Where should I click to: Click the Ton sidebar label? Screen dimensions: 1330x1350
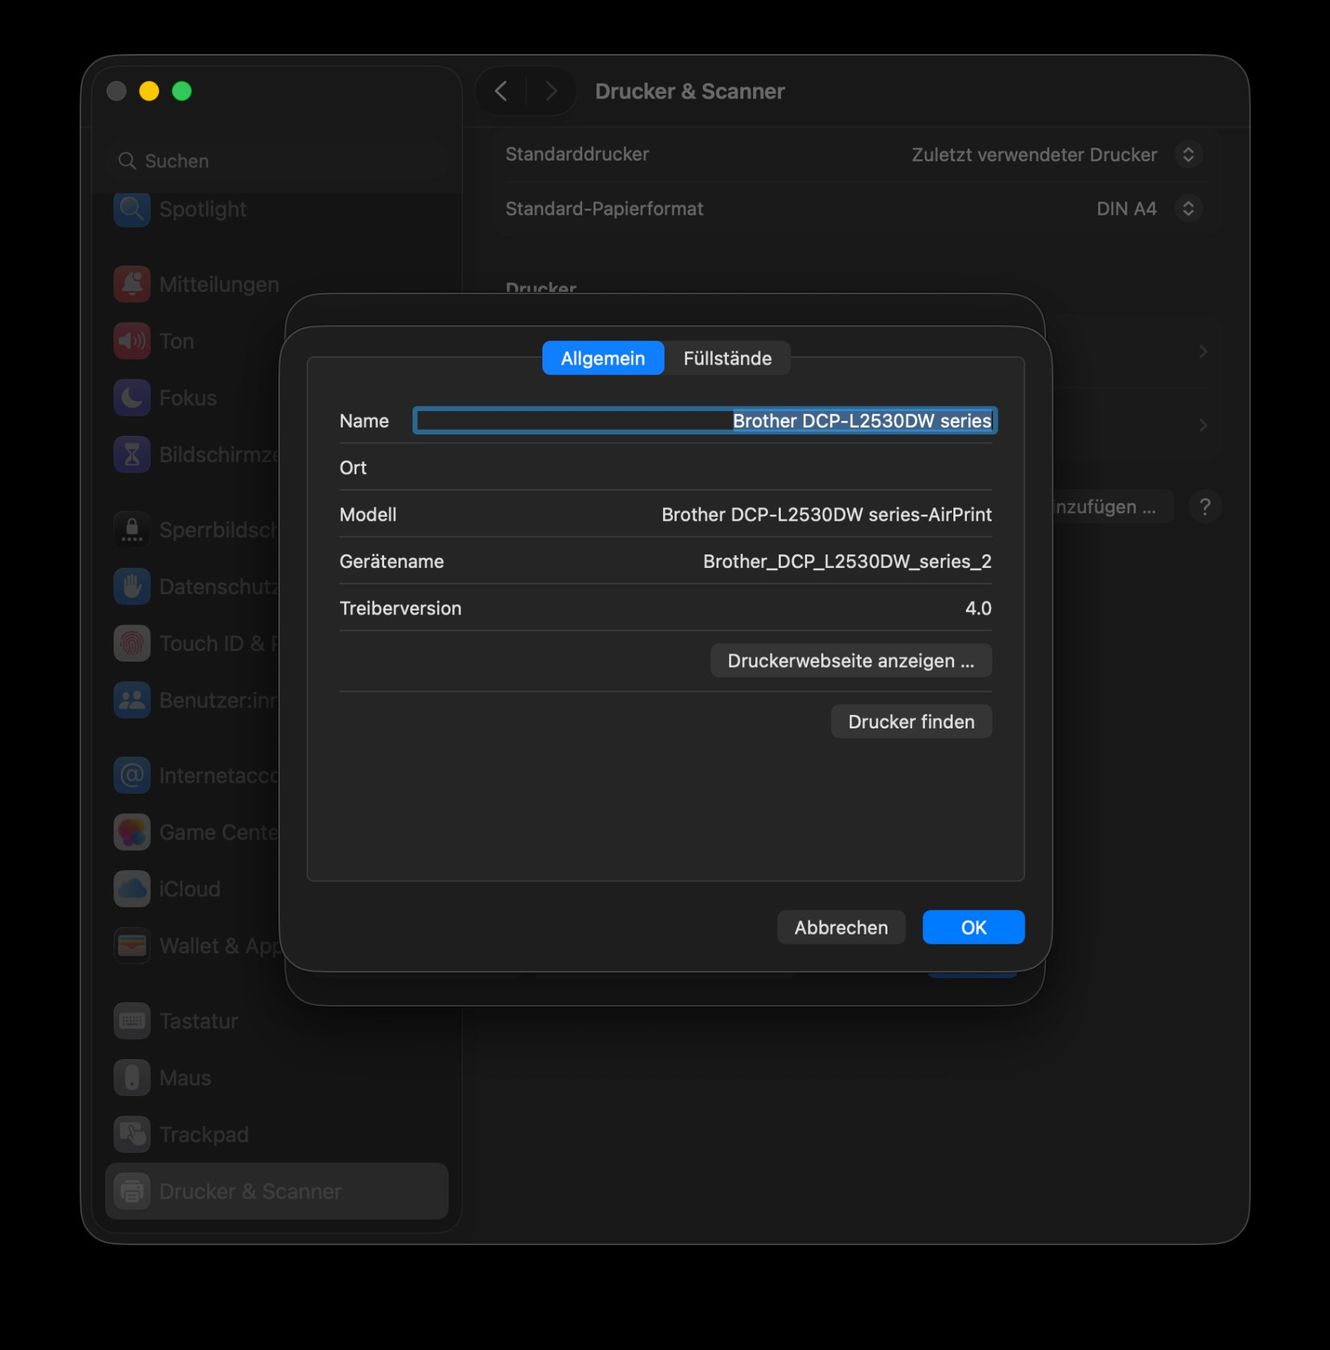177,341
